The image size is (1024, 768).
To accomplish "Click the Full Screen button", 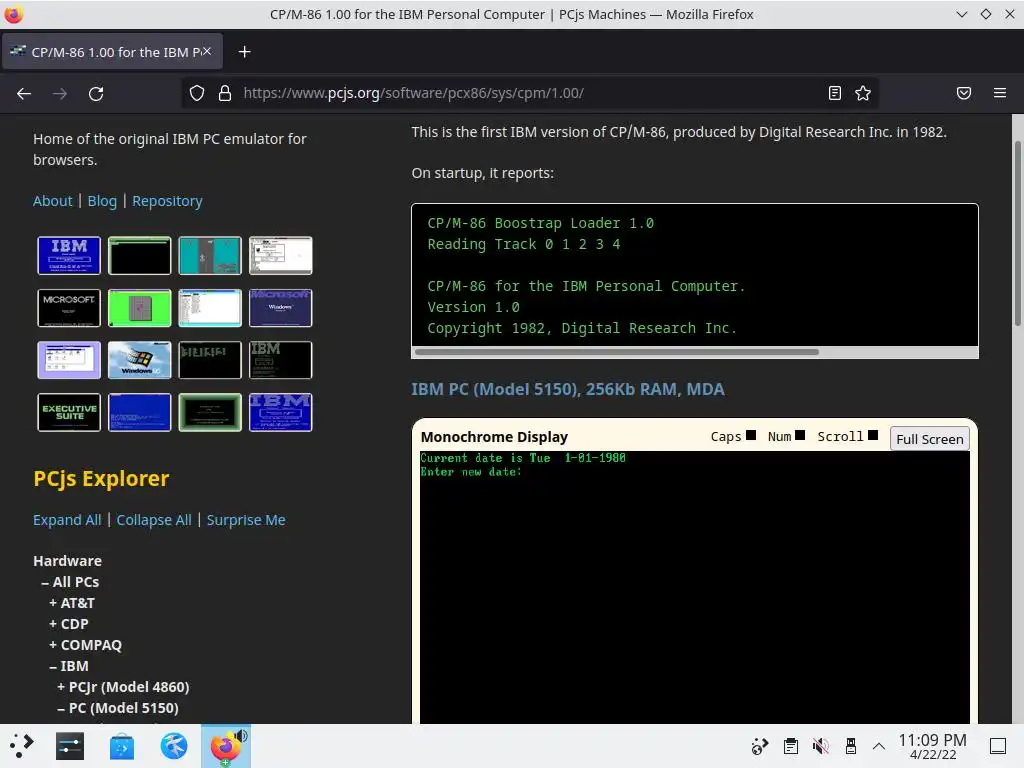I will tap(929, 439).
